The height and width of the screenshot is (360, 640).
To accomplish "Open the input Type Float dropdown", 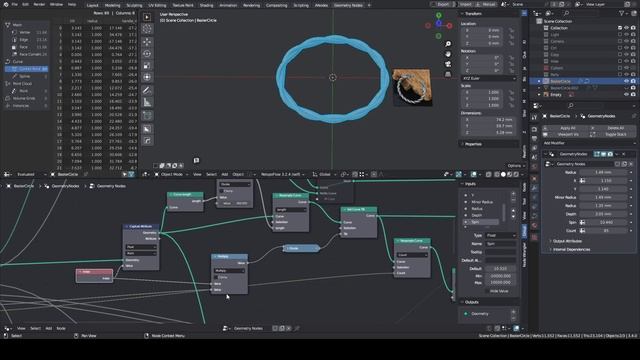I will pyautogui.click(x=500, y=236).
